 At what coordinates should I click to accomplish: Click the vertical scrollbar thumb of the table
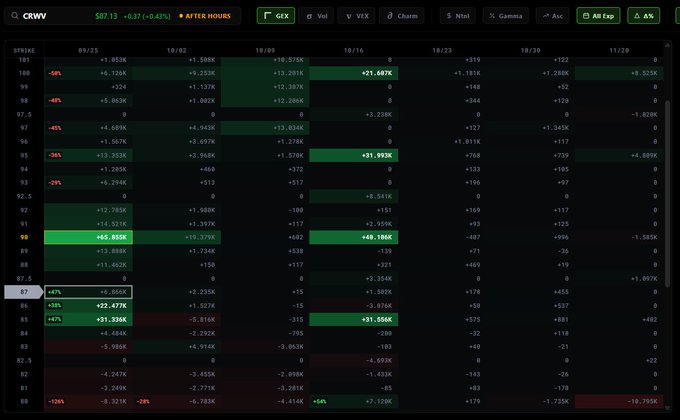[x=668, y=193]
